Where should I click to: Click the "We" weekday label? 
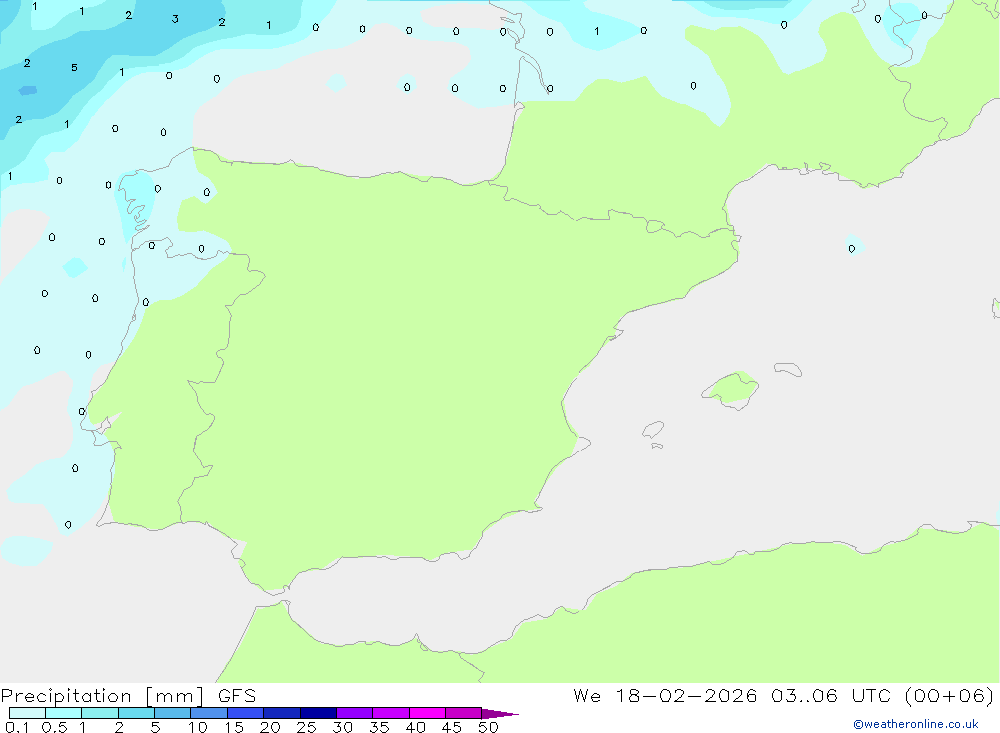[587, 696]
